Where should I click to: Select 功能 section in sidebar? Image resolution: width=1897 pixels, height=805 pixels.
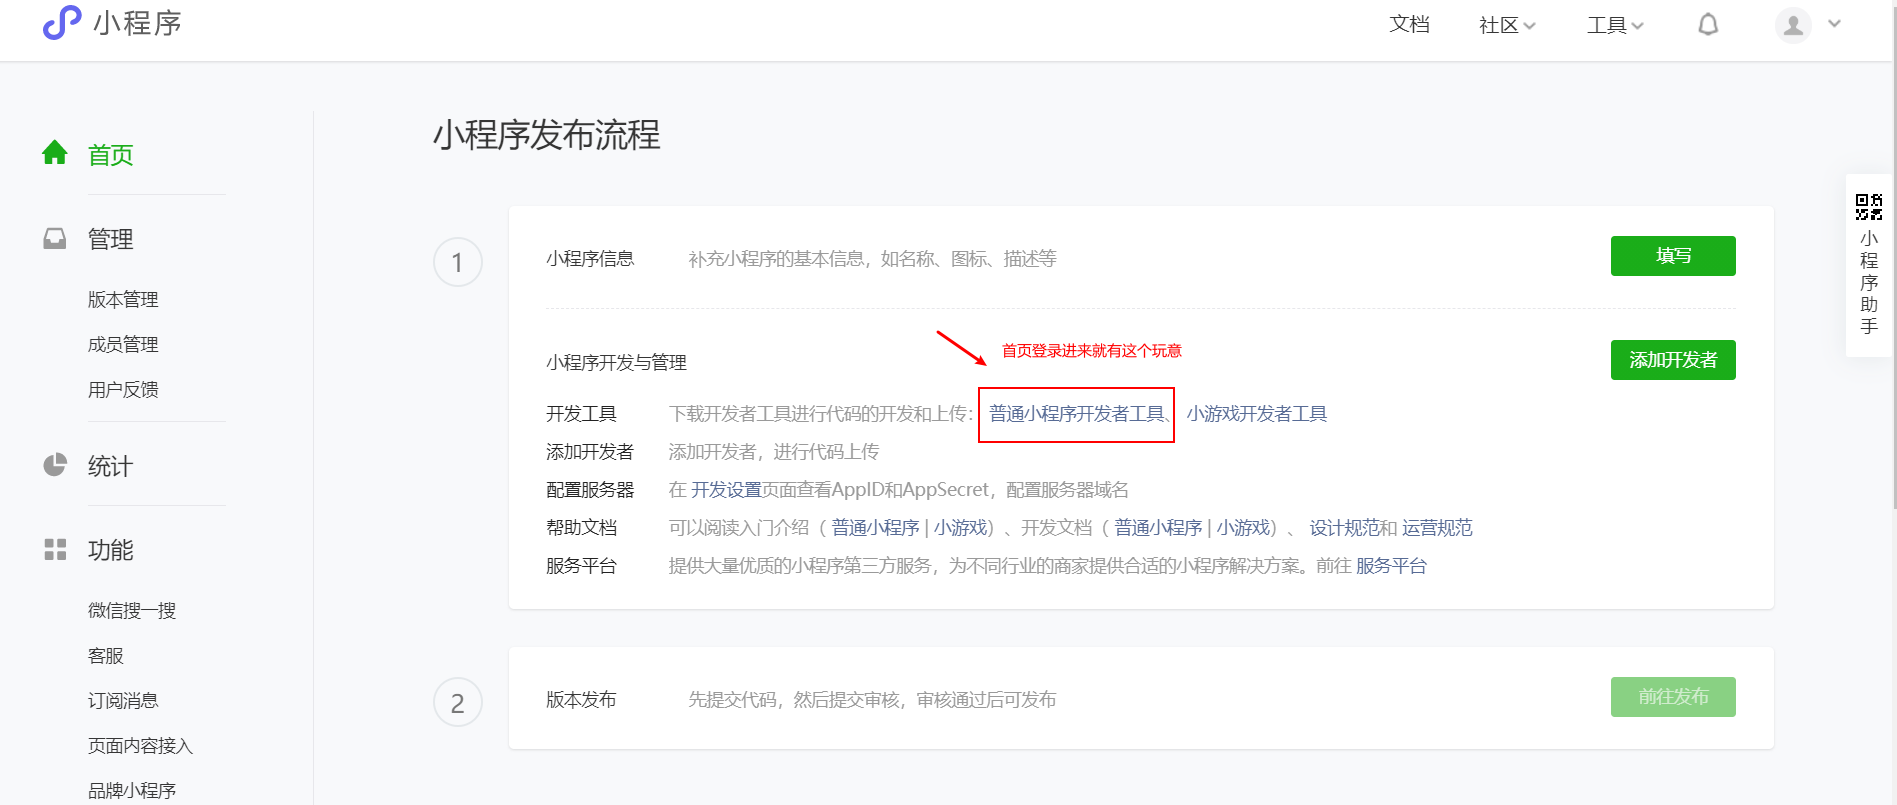pos(111,550)
